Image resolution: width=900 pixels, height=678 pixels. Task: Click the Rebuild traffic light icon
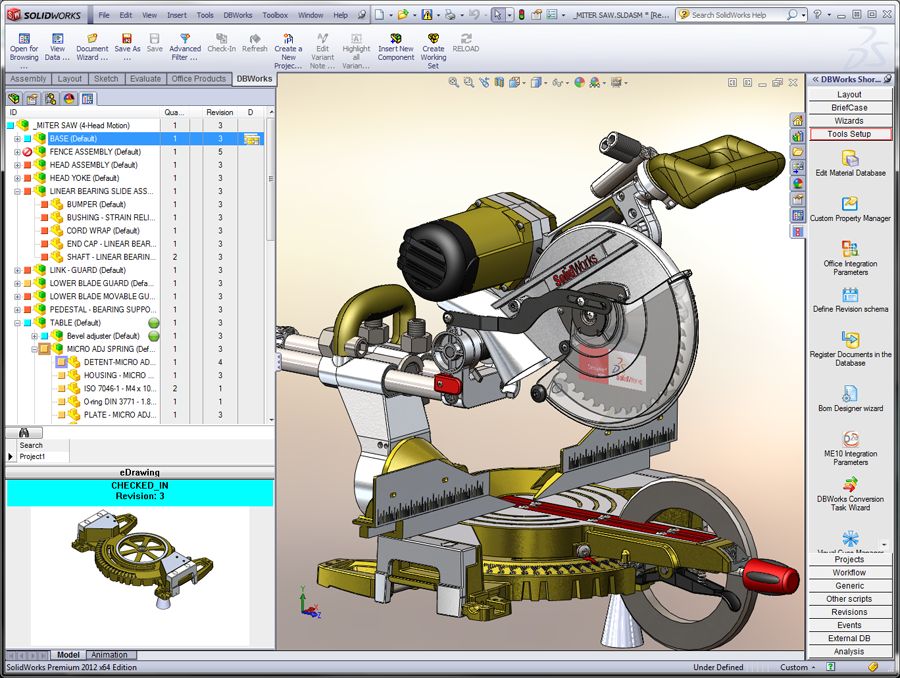pyautogui.click(x=521, y=15)
